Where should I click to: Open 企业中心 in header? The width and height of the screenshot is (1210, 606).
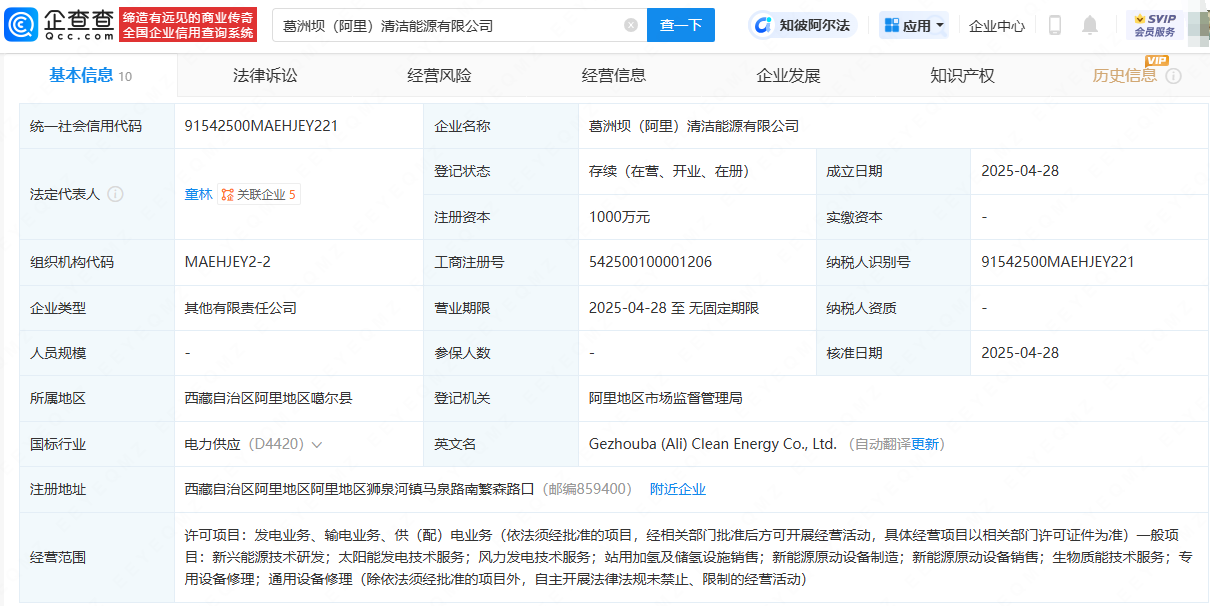point(997,25)
